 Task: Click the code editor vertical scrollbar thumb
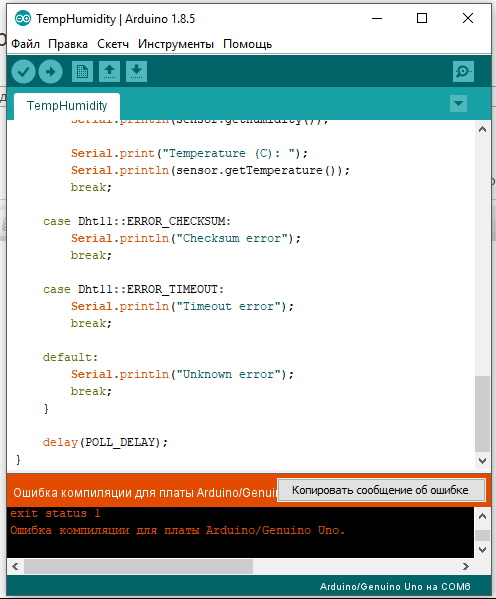(x=482, y=414)
